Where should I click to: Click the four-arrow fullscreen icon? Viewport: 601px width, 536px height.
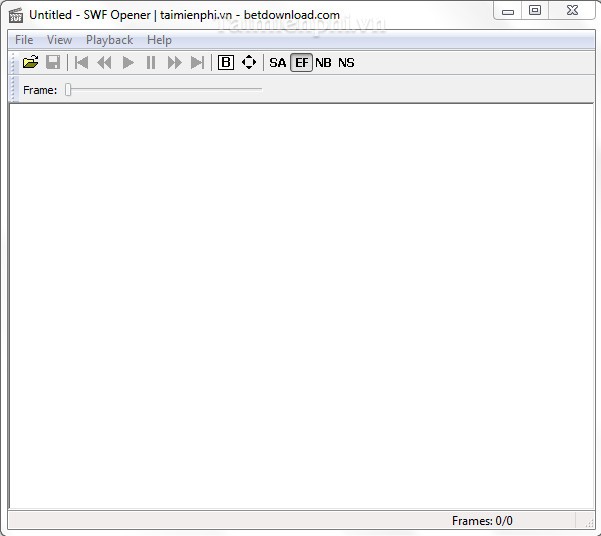pyautogui.click(x=249, y=62)
